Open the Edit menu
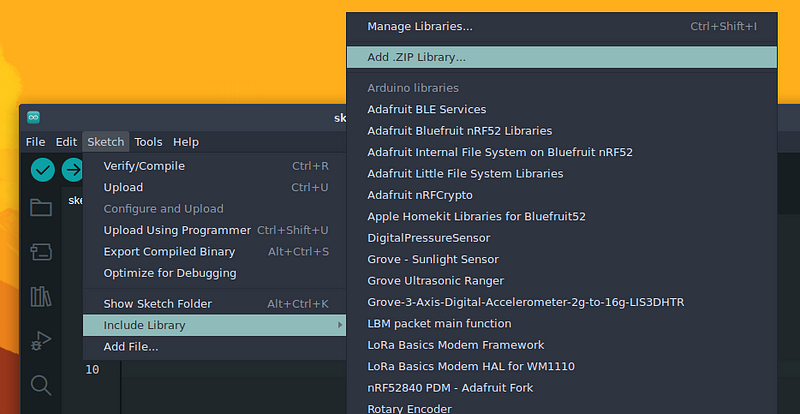800x414 pixels. [x=66, y=142]
